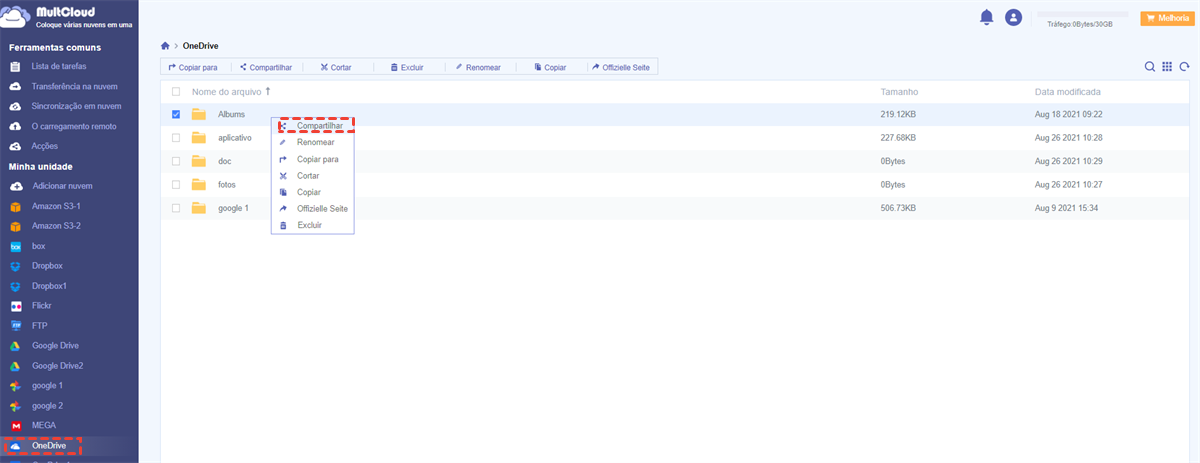1200x463 pixels.
Task: Select Compartilhar in the context menu
Action: pos(313,126)
